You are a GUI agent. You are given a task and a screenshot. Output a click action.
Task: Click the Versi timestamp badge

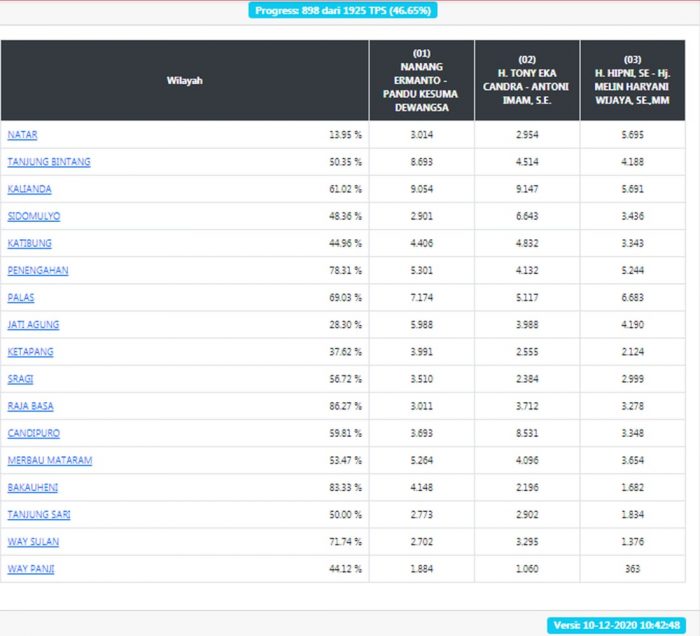click(618, 625)
